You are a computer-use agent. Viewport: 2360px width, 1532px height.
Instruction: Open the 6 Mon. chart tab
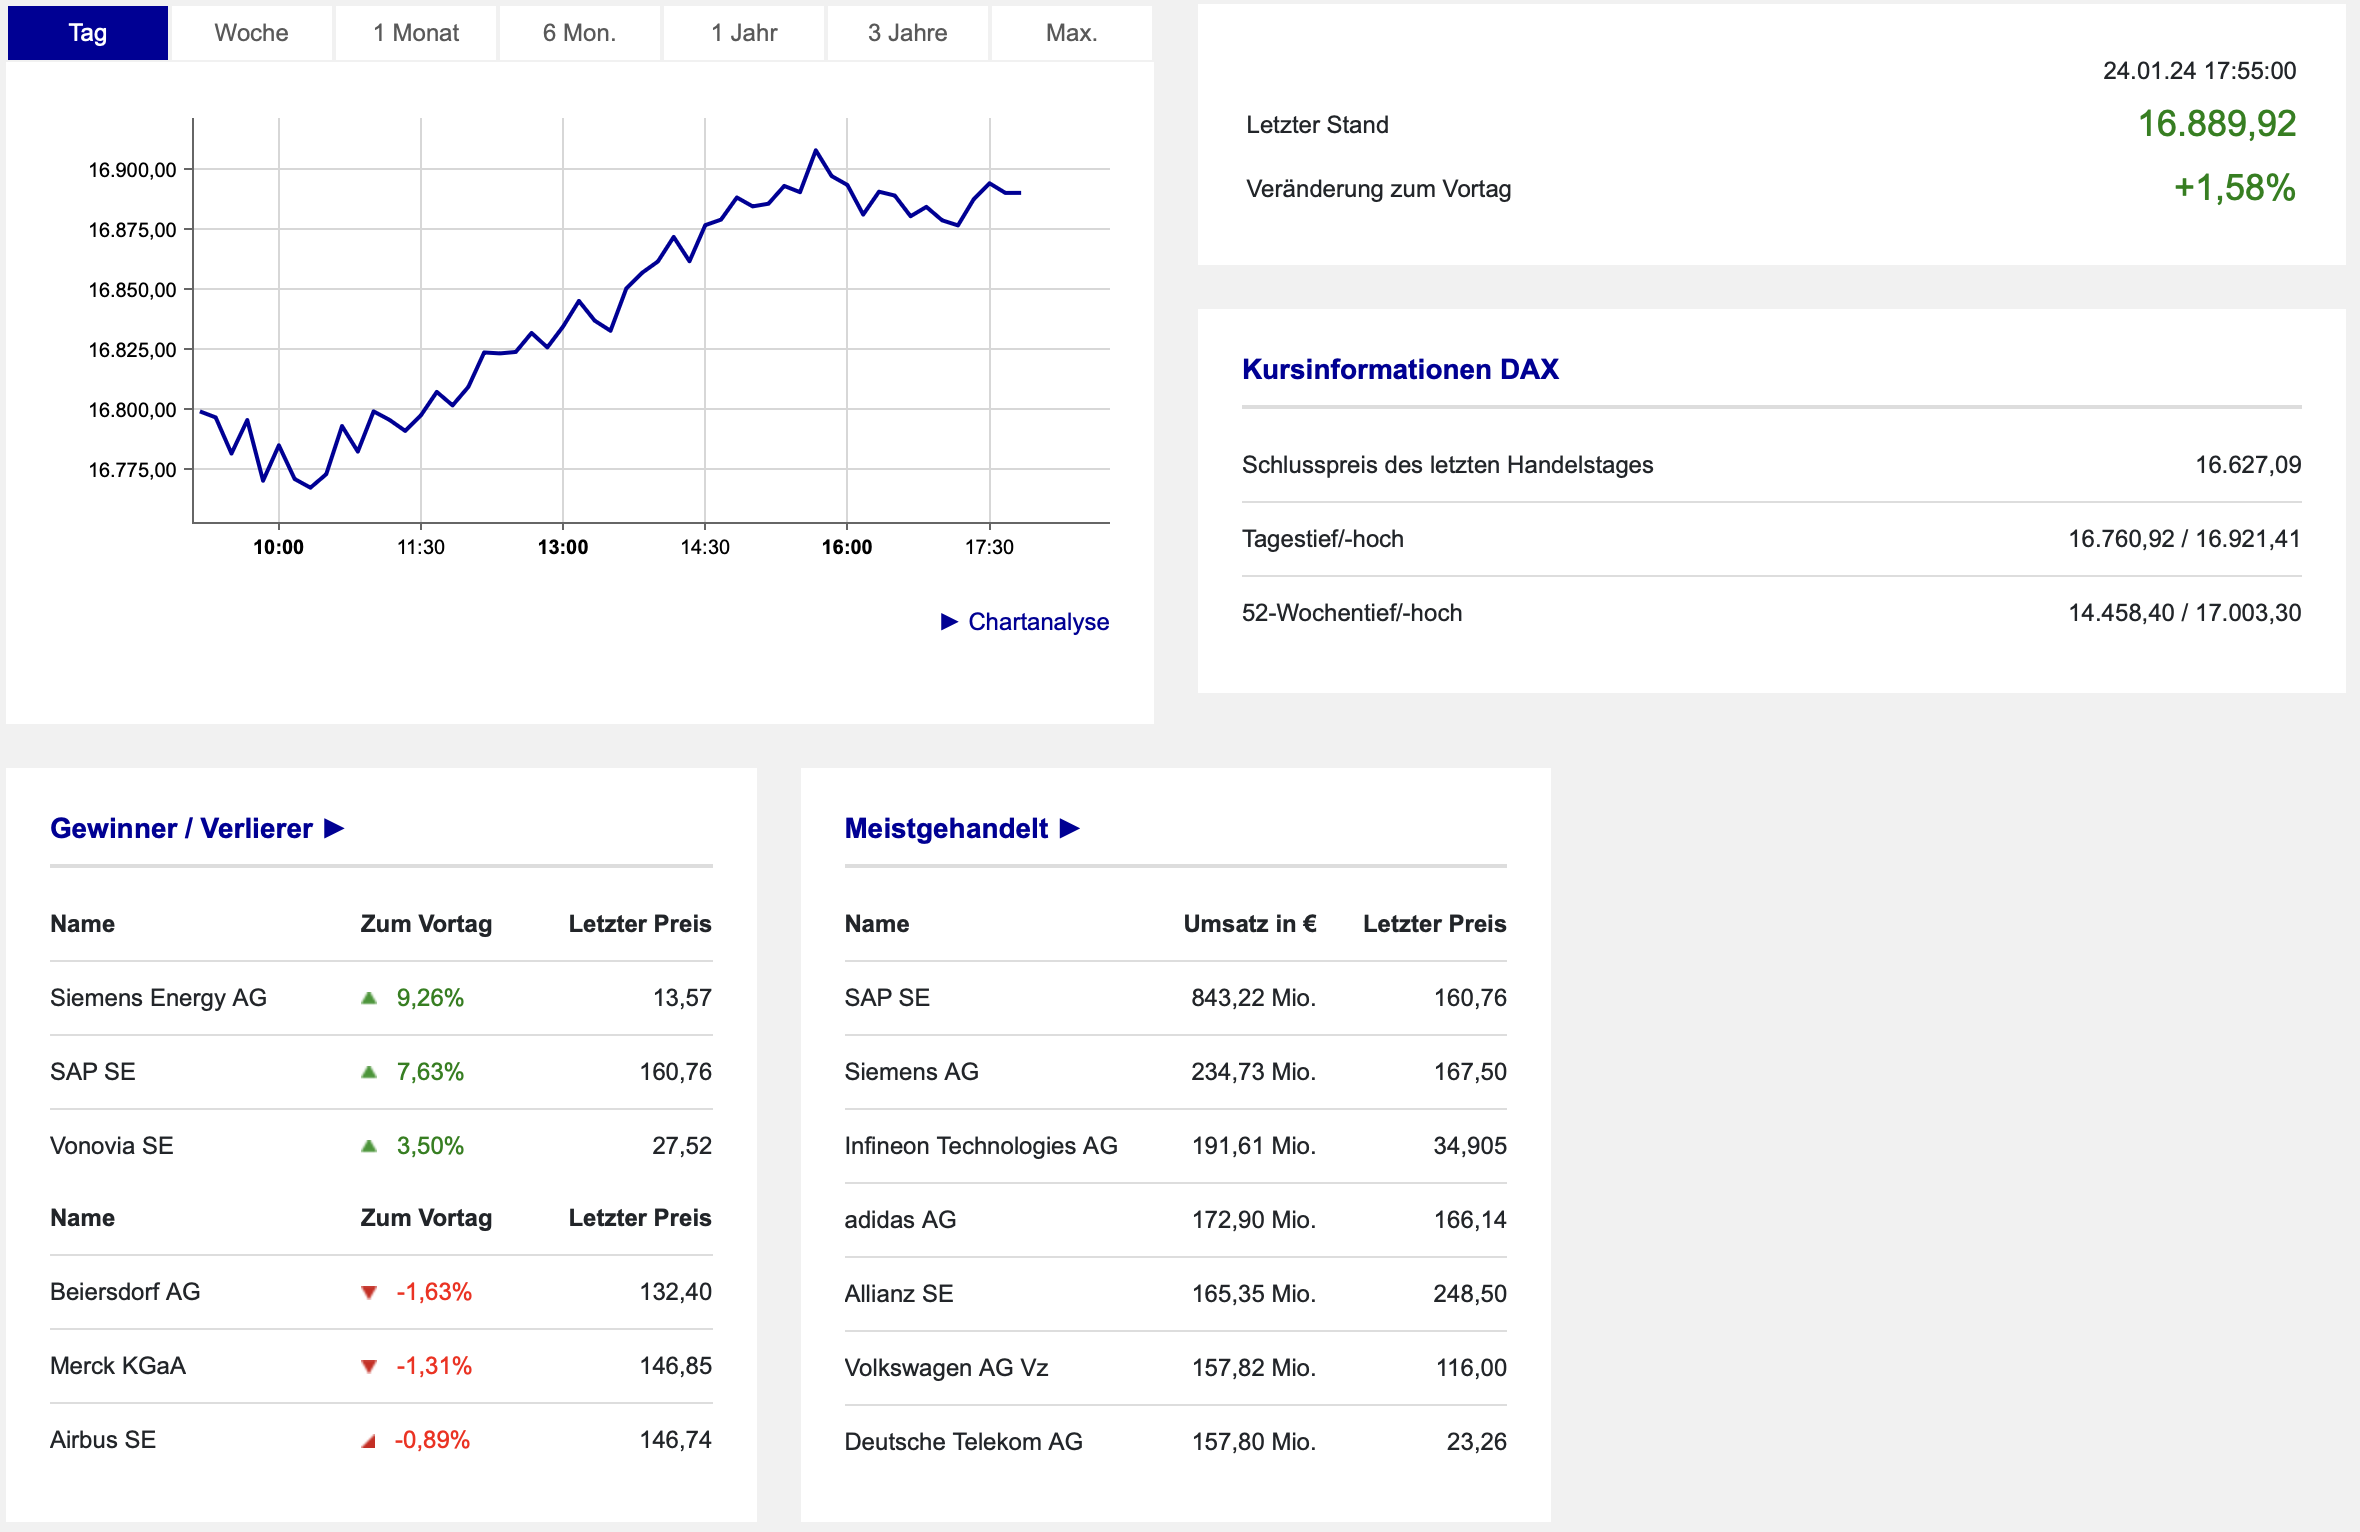click(579, 33)
